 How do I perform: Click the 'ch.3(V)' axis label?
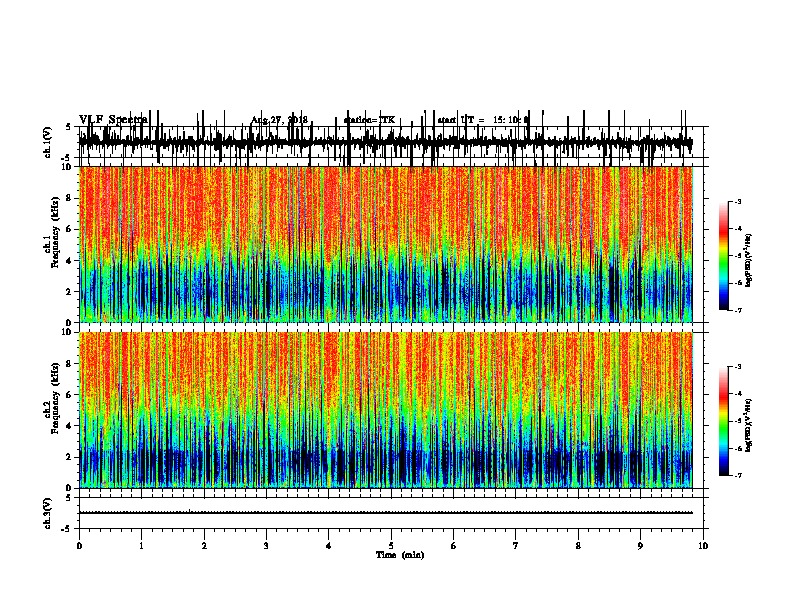click(47, 513)
